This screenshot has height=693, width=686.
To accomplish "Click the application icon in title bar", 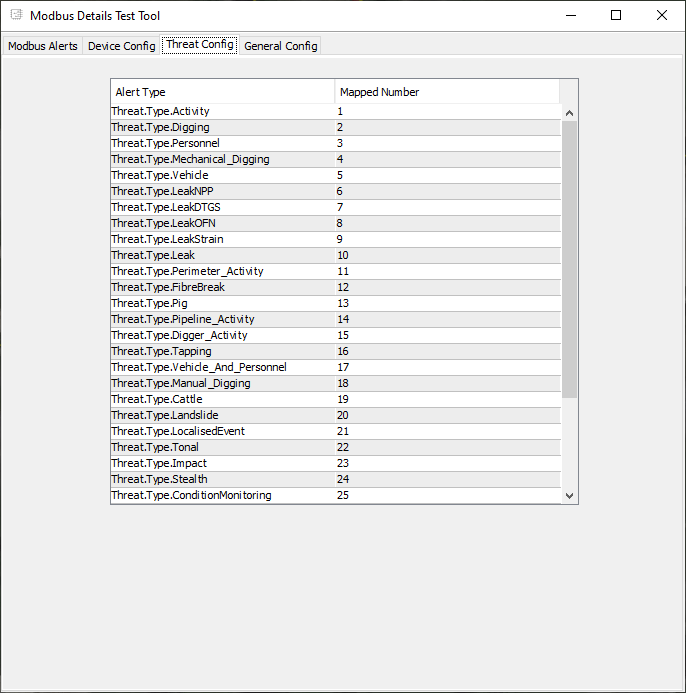I will [16, 15].
